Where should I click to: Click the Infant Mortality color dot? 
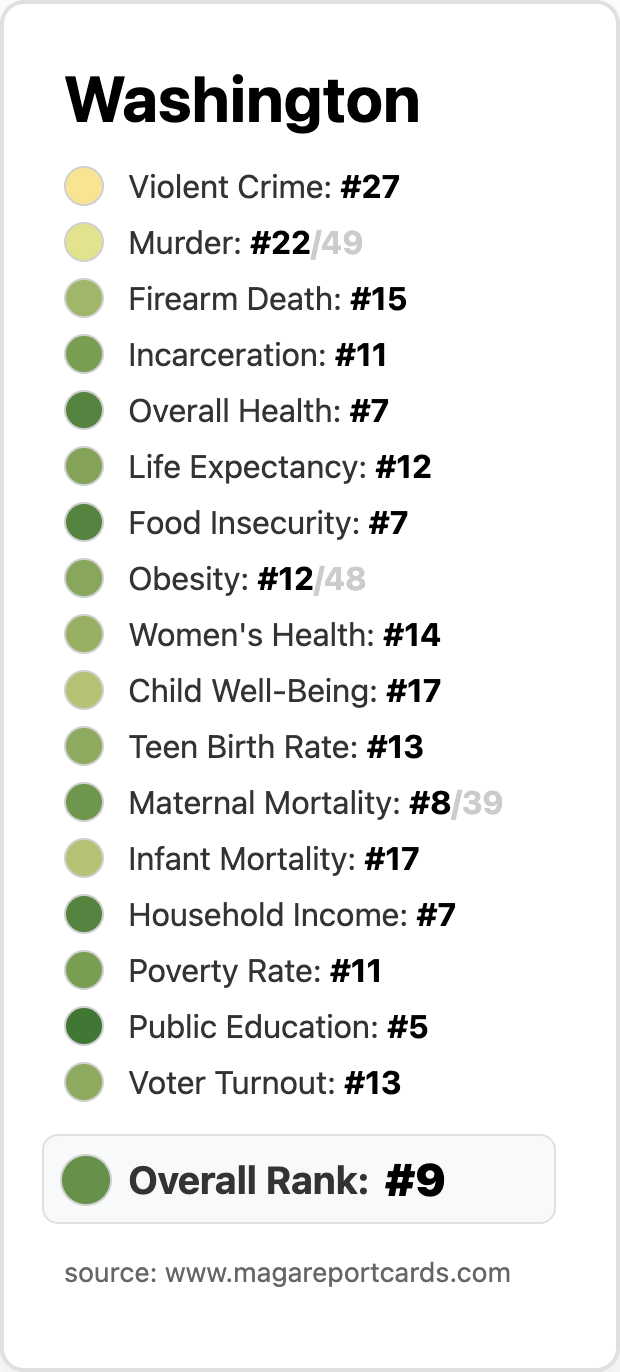84,859
